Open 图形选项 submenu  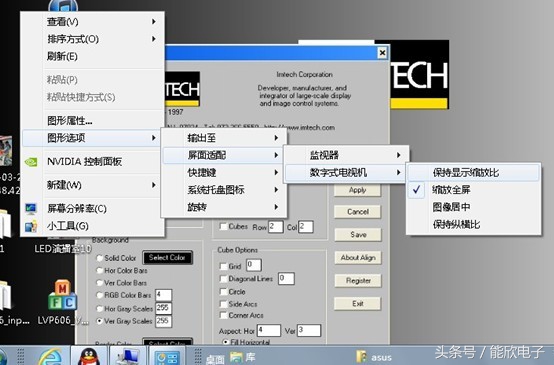pyautogui.click(x=93, y=138)
